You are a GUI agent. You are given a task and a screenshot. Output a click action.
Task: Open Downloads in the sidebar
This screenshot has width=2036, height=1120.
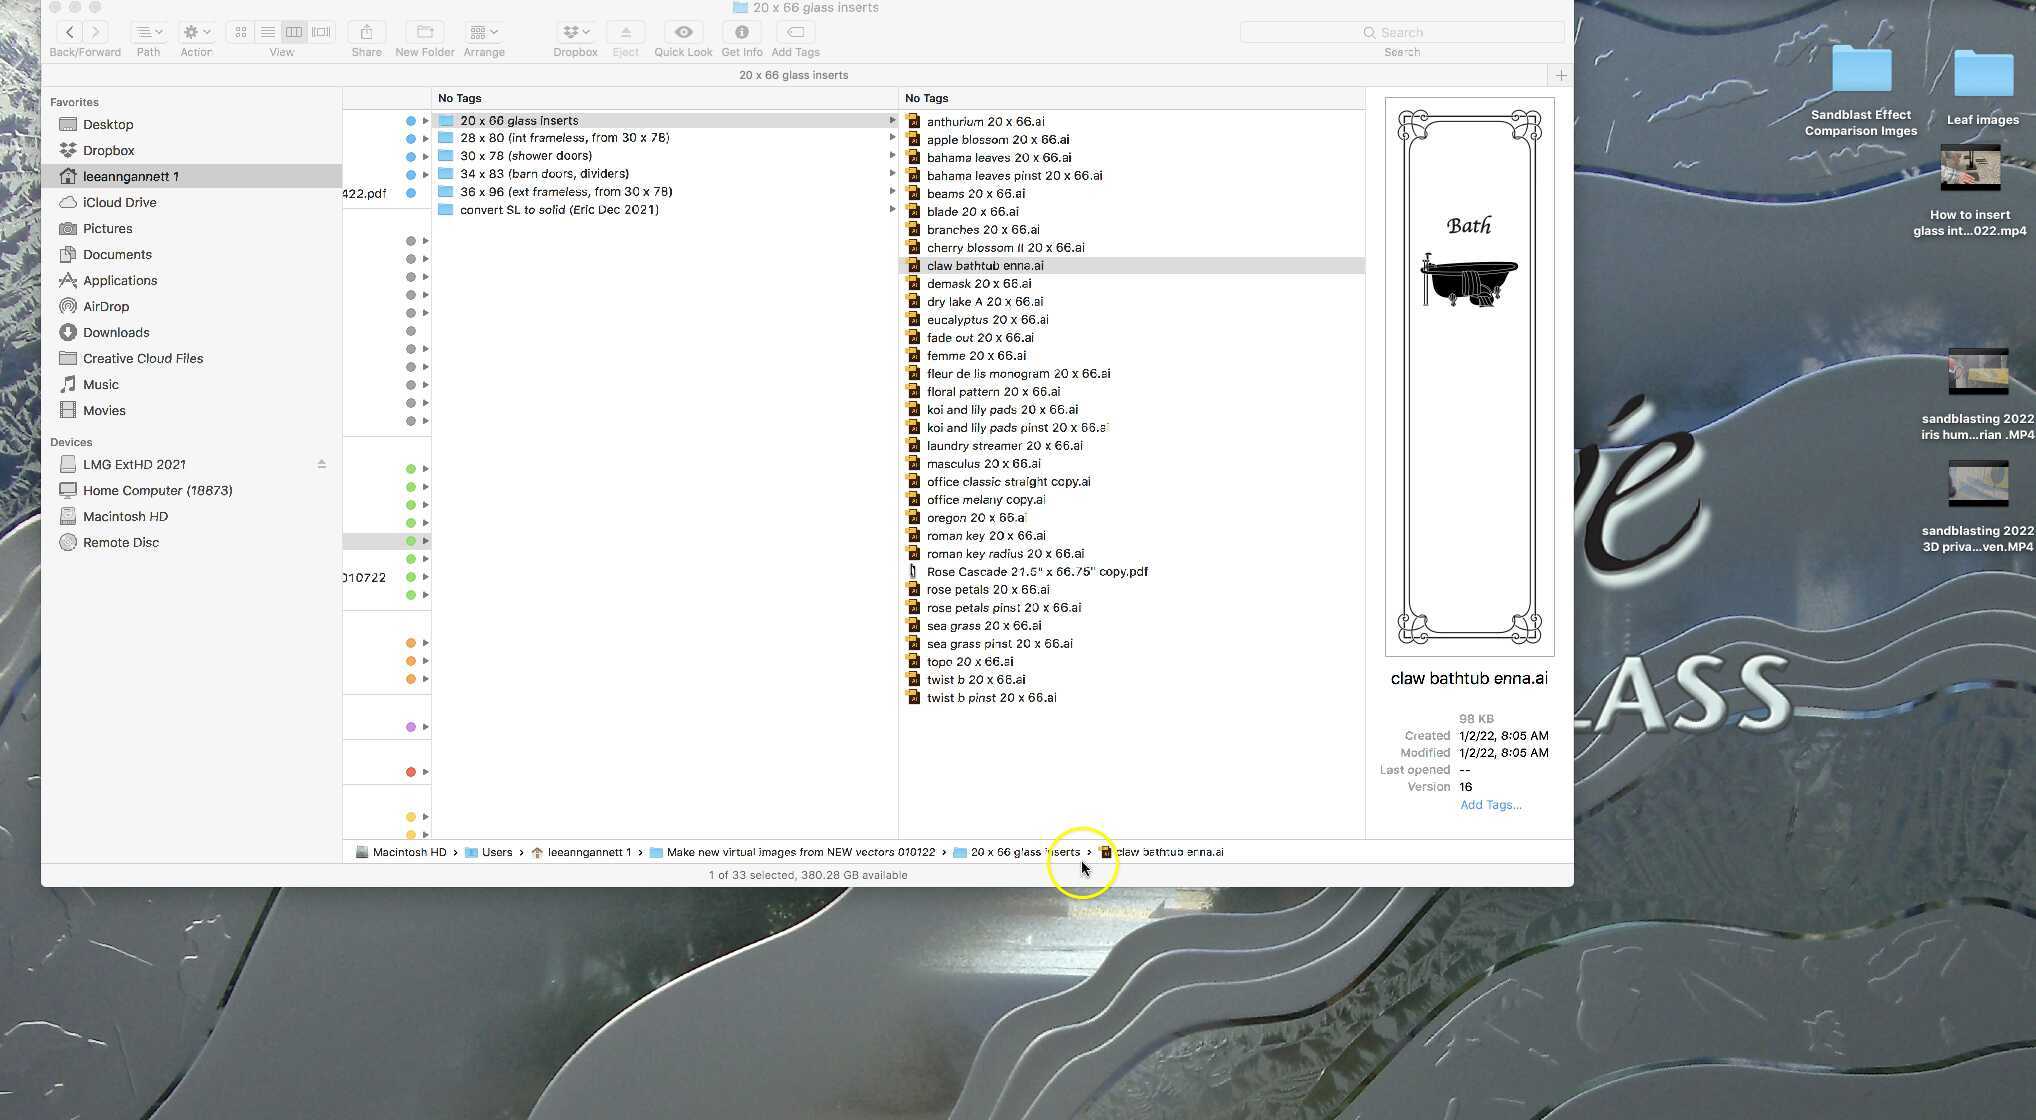pos(116,332)
